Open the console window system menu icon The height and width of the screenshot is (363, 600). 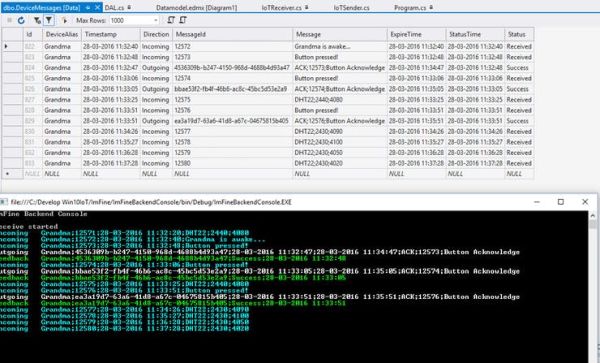tap(3, 202)
